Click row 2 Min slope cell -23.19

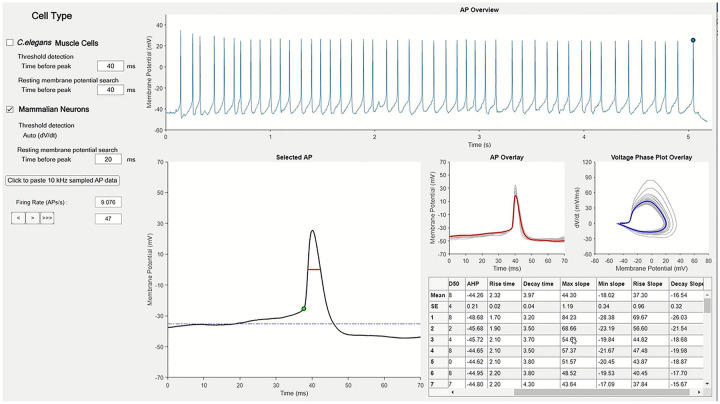pyautogui.click(x=613, y=329)
